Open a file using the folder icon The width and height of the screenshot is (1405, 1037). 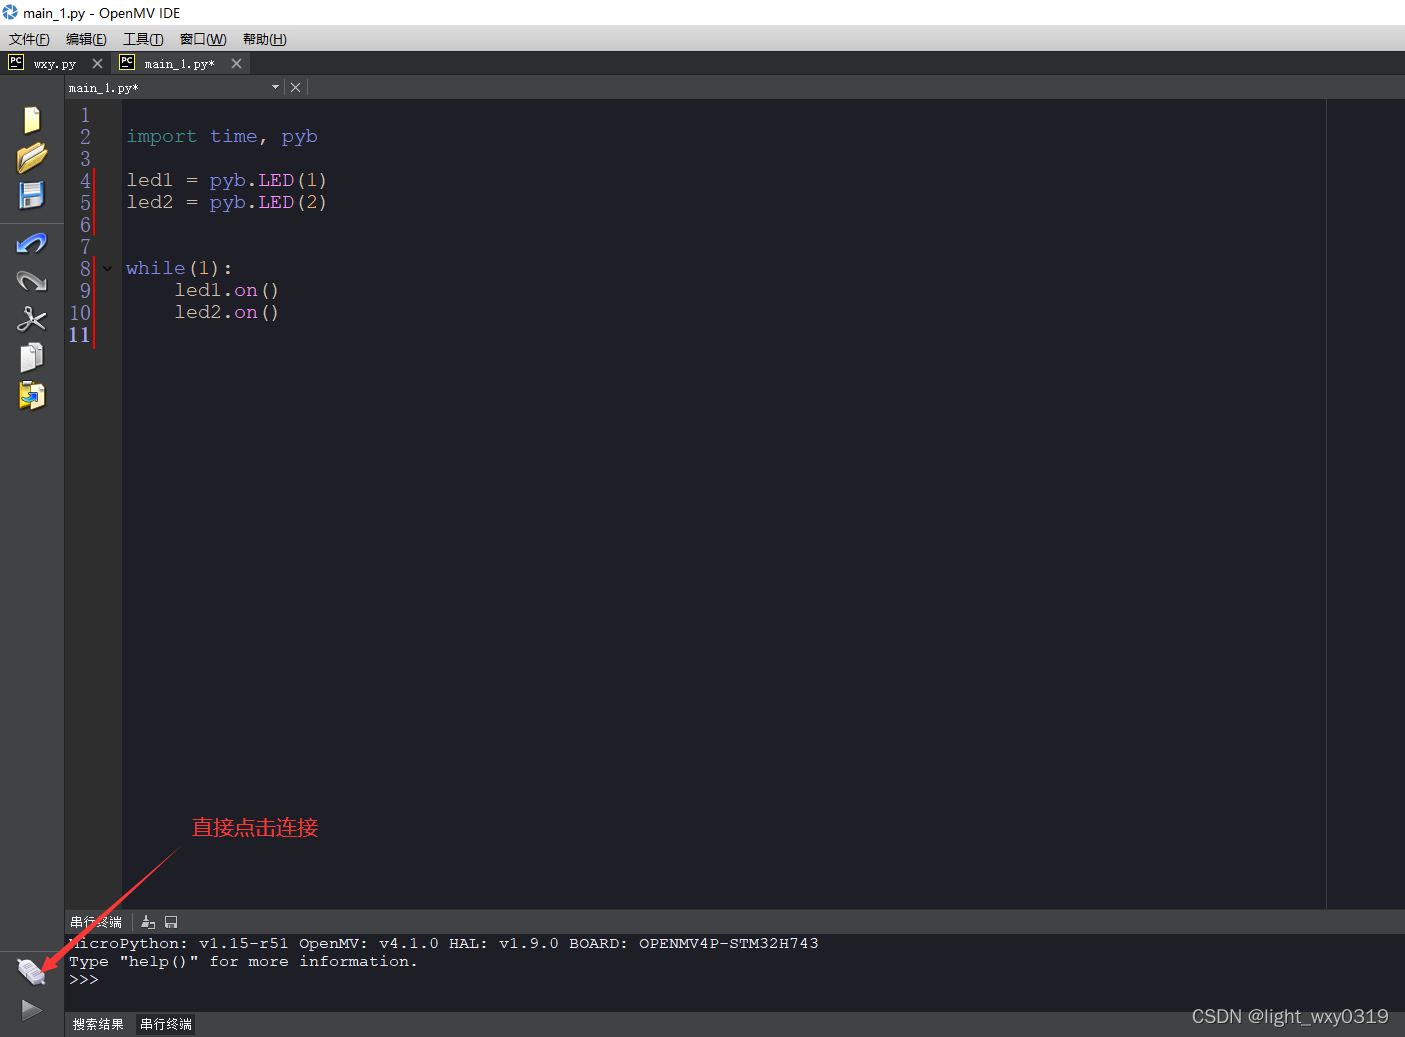pos(32,158)
